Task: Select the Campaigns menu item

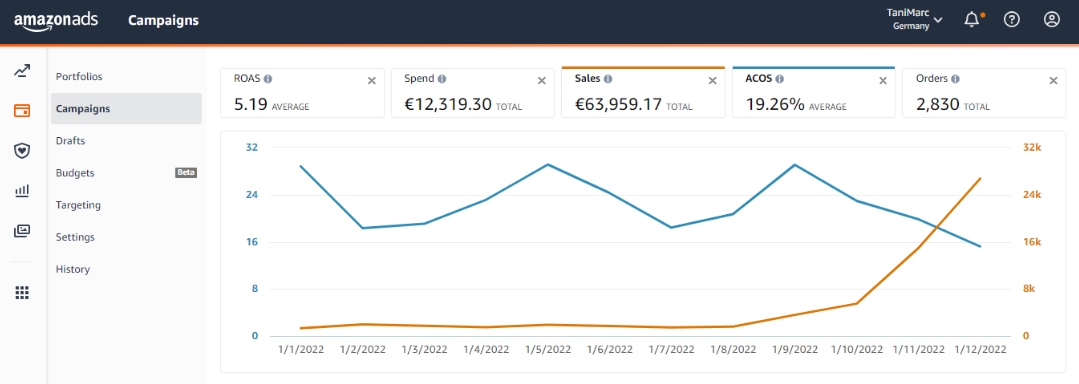Action: point(126,109)
